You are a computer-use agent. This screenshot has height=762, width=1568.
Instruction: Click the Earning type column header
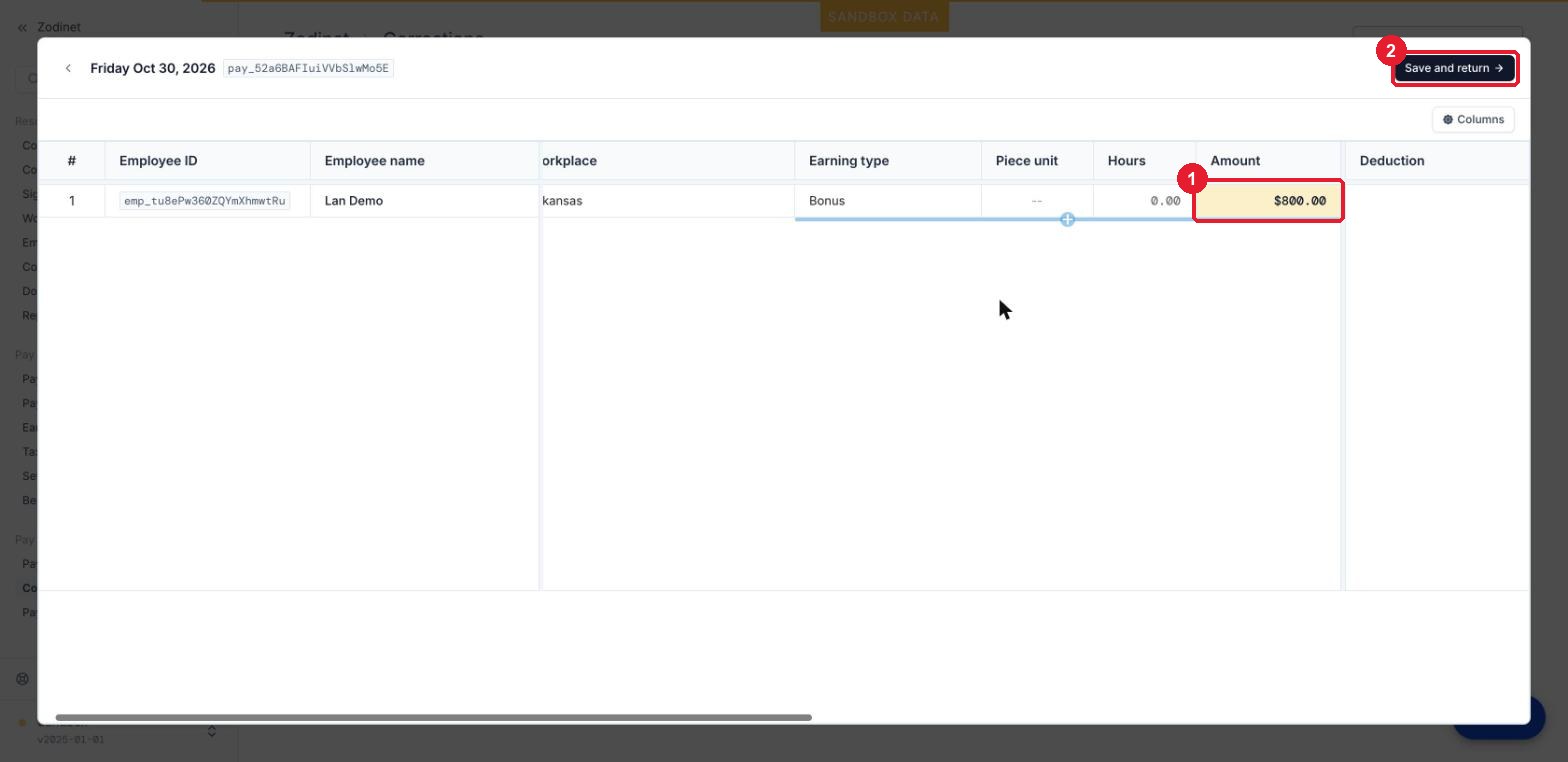pyautogui.click(x=888, y=161)
